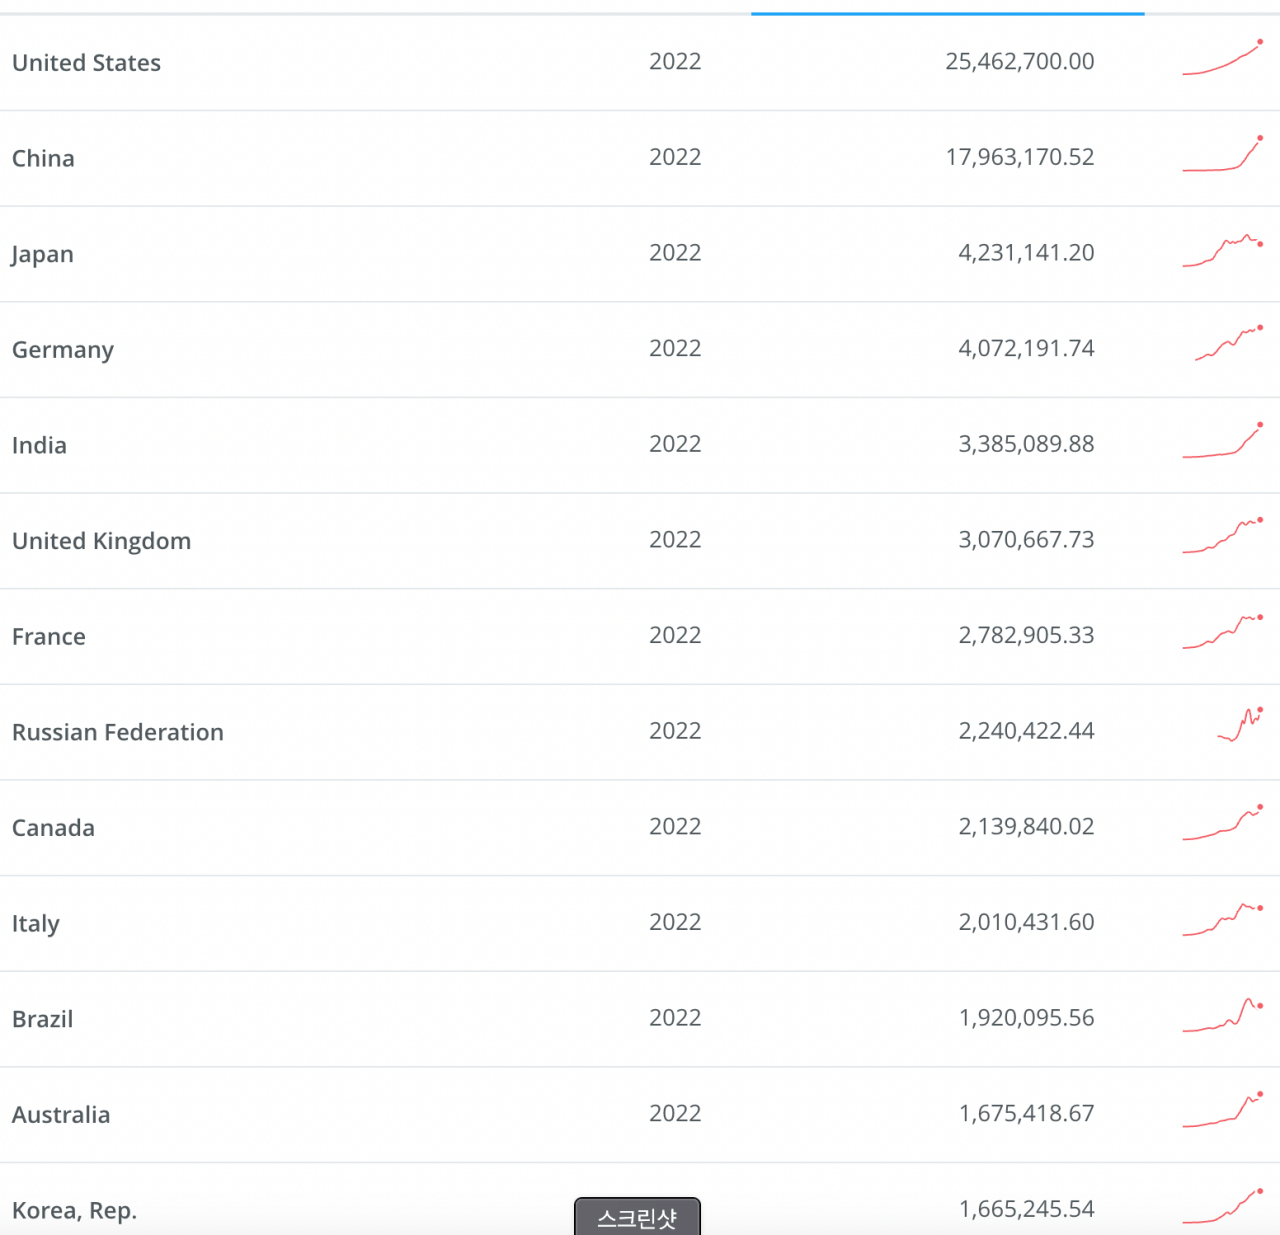Viewport: 1280px width, 1235px height.
Task: Open the Korea, Rep. country link
Action: 74,1211
